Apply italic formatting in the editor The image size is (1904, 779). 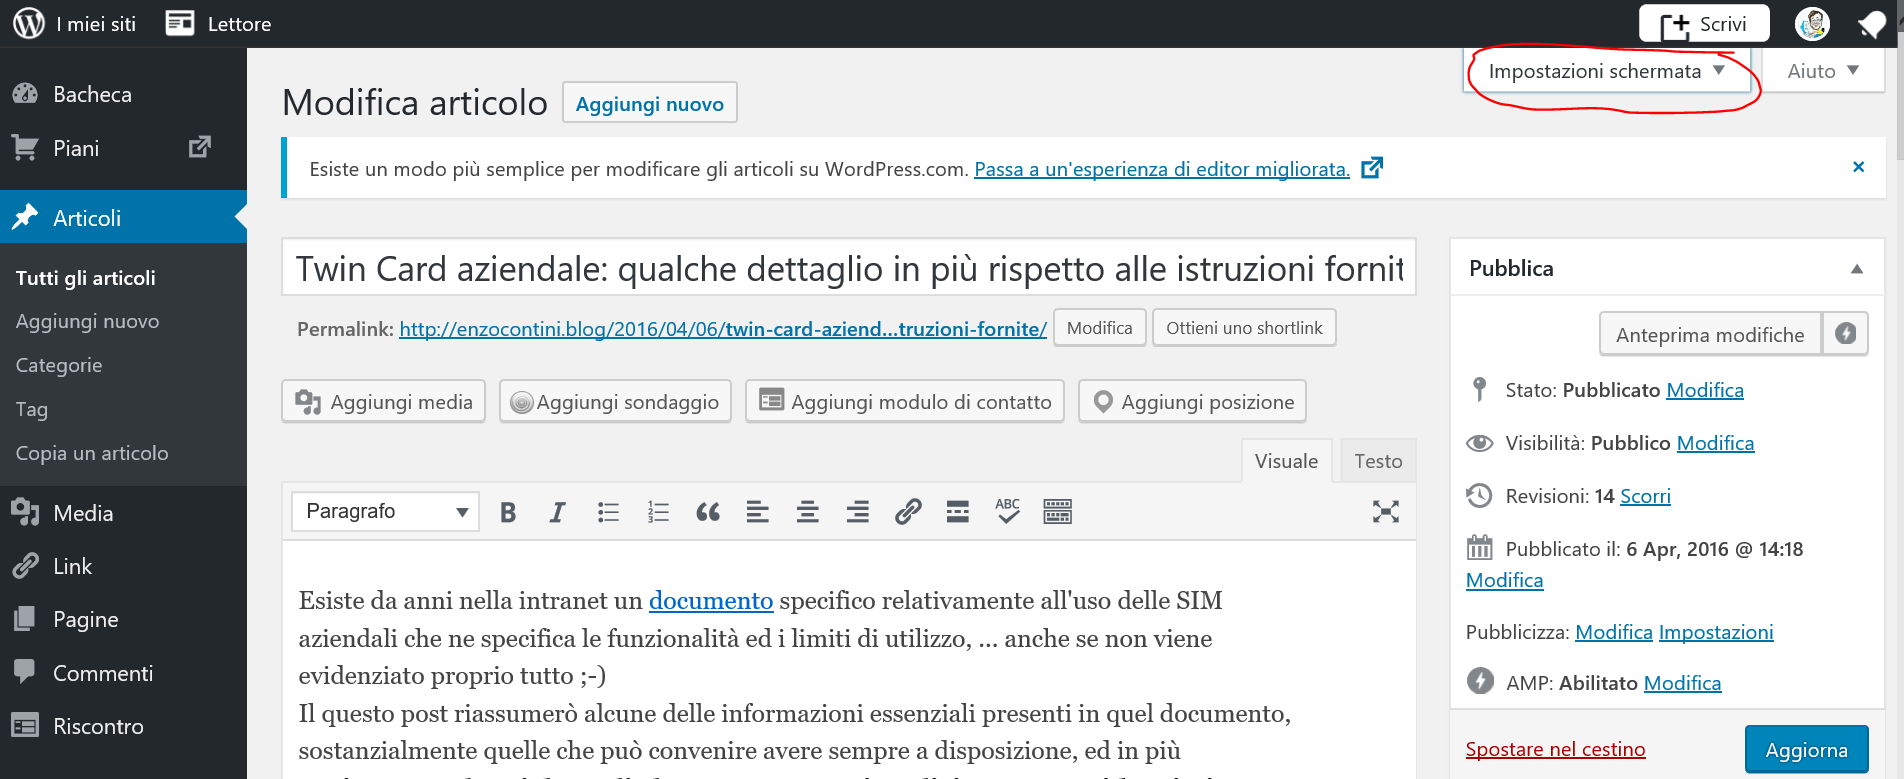[x=557, y=513]
